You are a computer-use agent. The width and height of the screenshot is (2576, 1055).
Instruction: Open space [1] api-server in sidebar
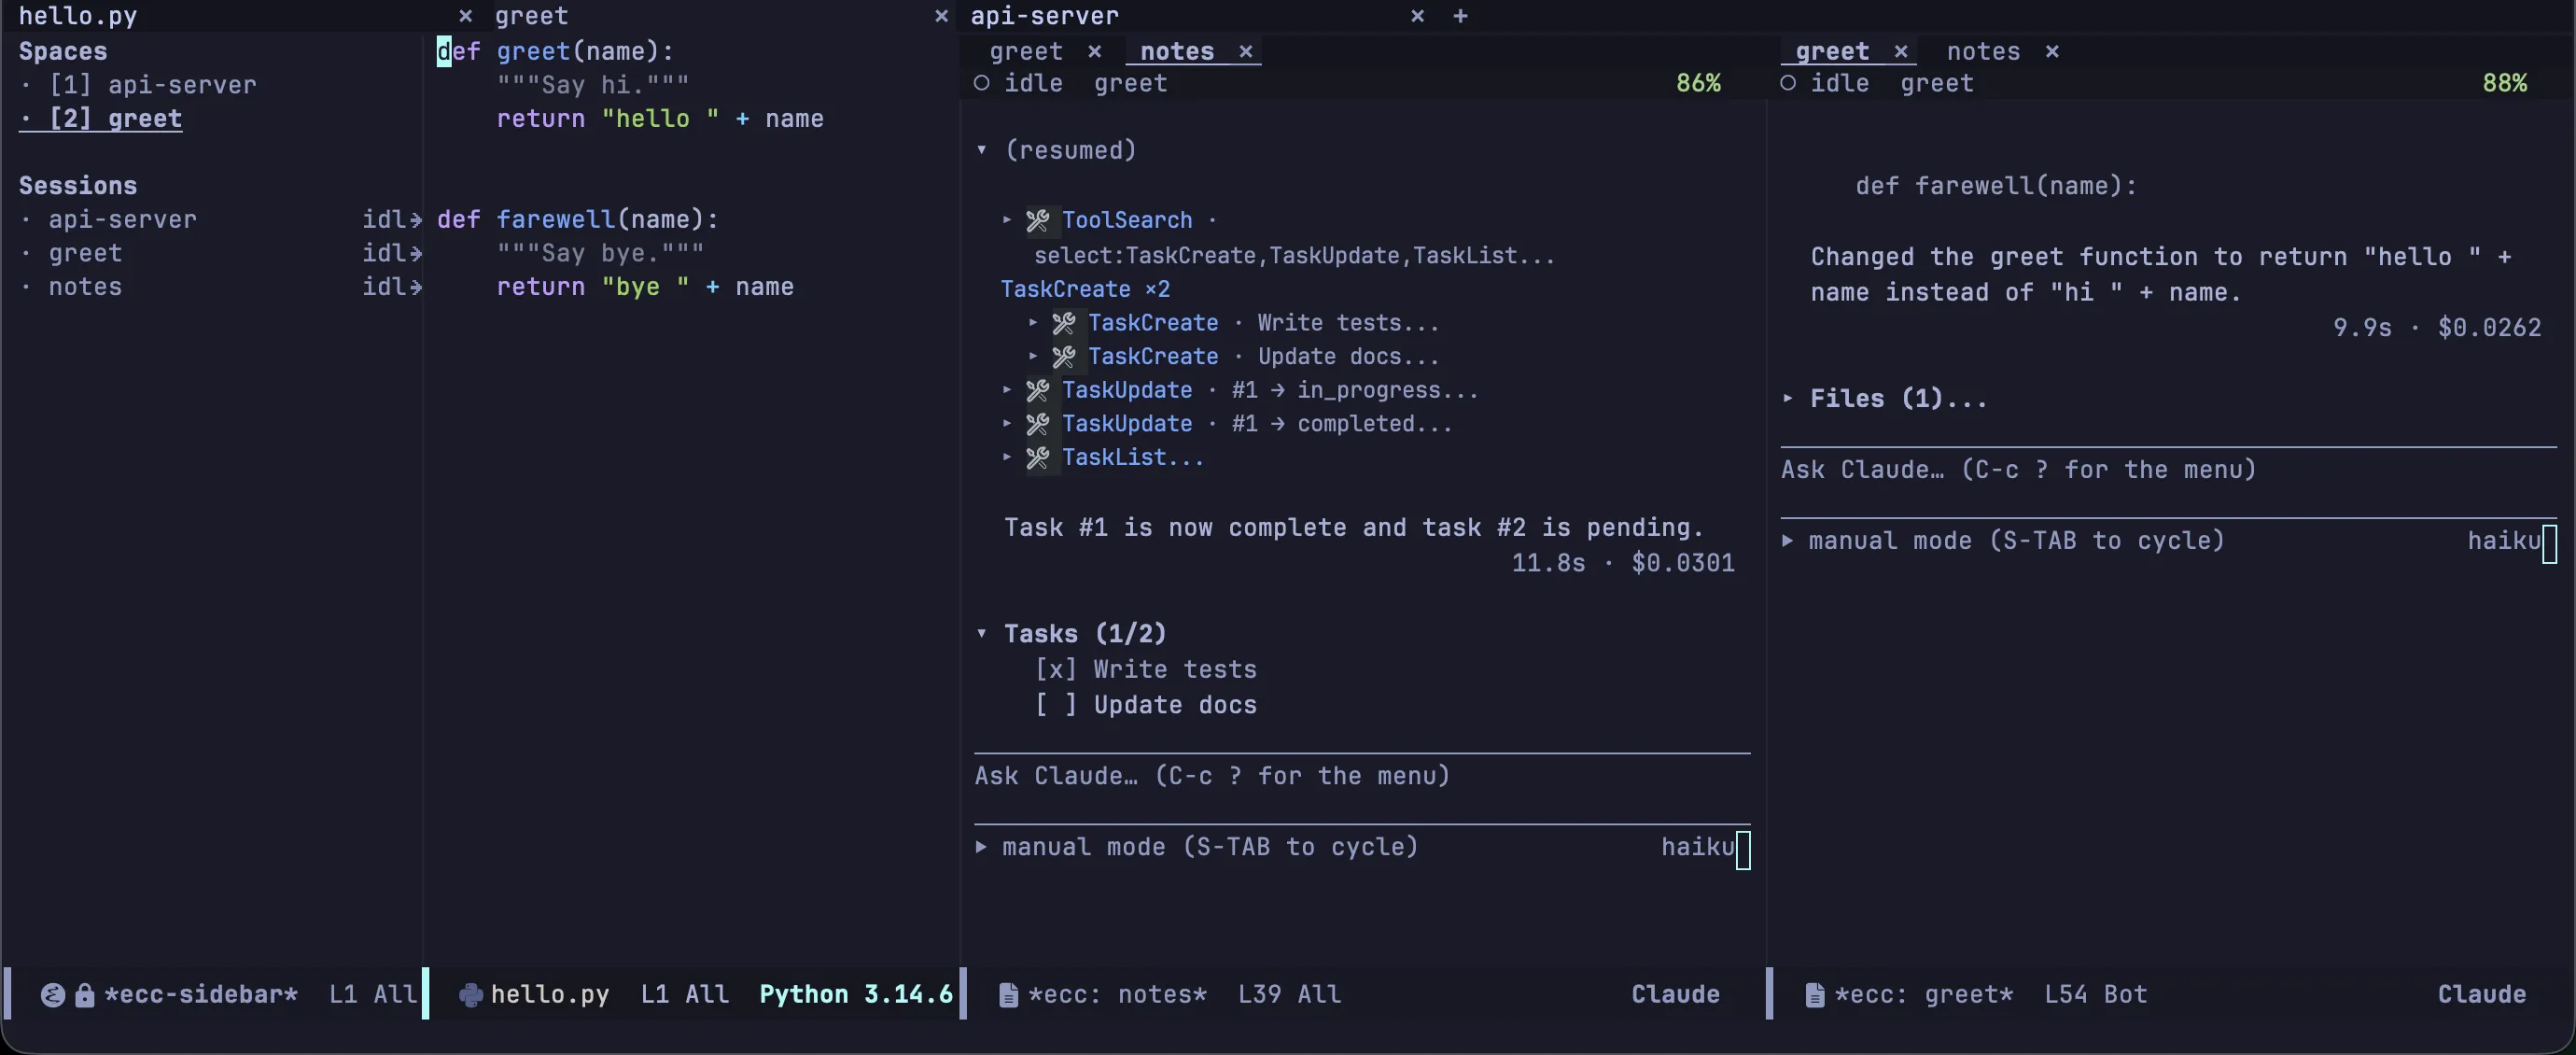[152, 85]
